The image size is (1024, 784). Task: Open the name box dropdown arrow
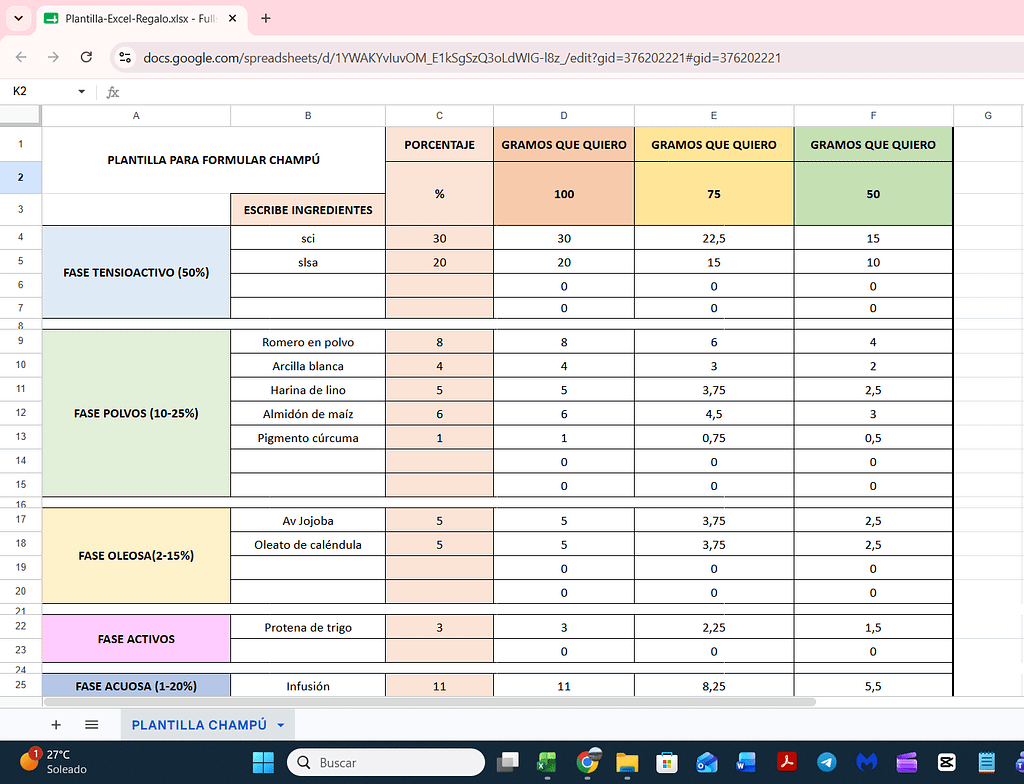pyautogui.click(x=82, y=91)
